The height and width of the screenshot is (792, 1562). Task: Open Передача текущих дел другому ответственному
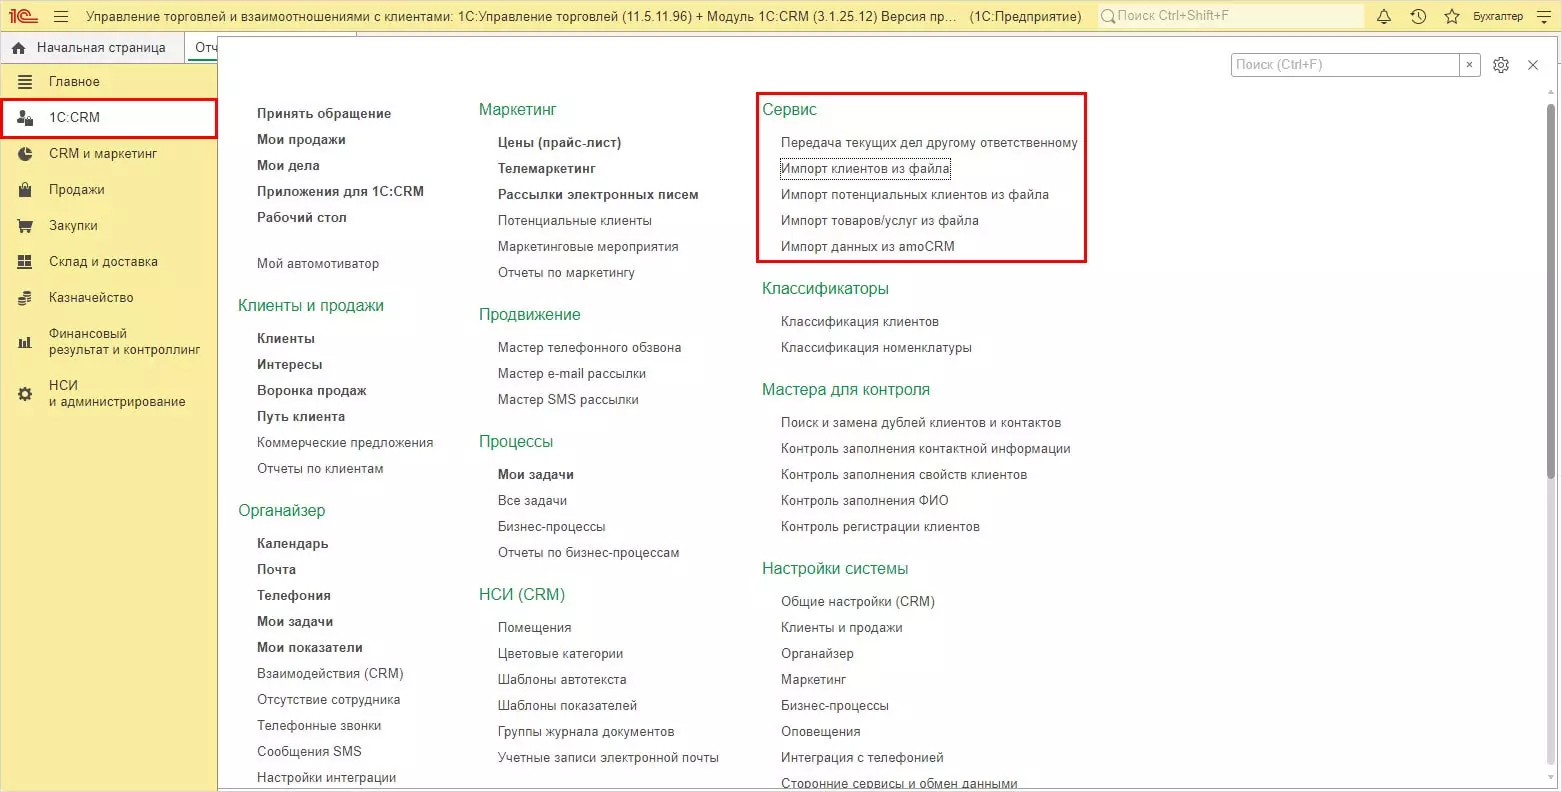point(929,143)
